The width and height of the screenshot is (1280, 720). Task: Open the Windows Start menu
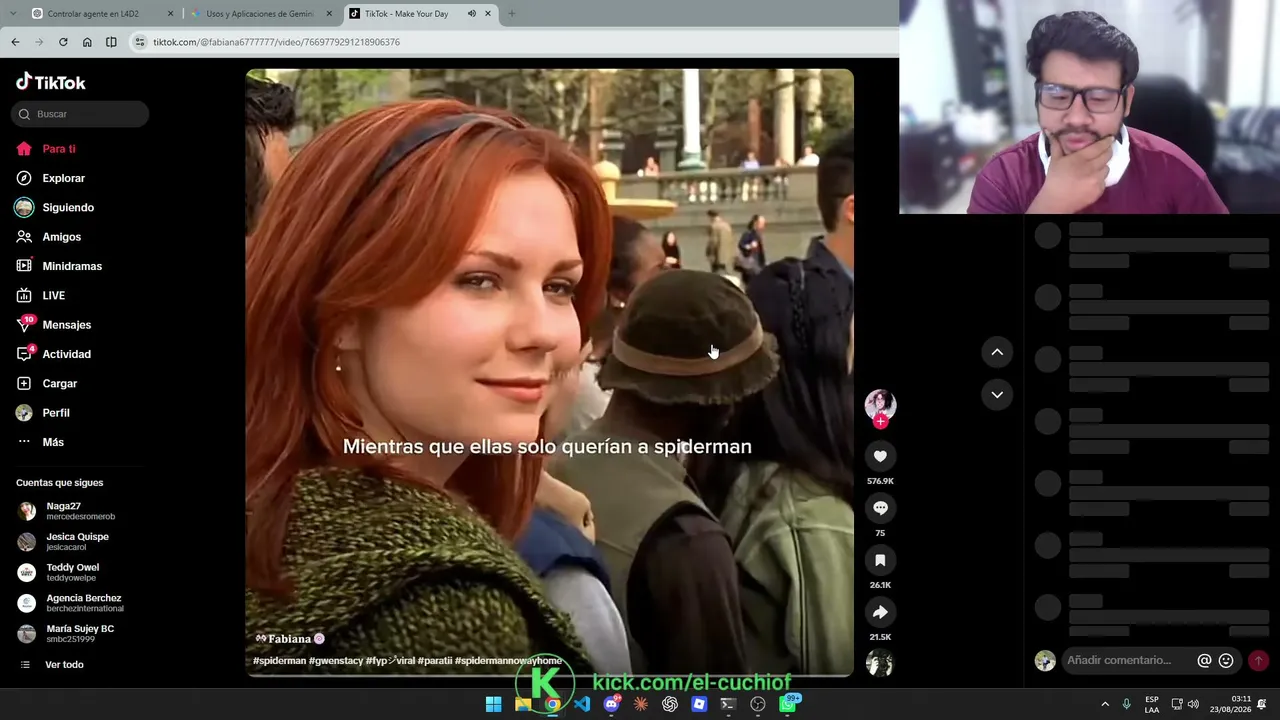coord(493,704)
